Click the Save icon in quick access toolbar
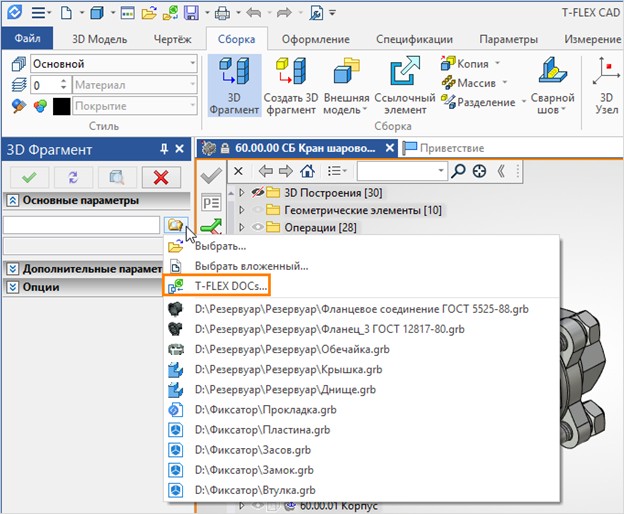This screenshot has width=624, height=514. click(191, 13)
